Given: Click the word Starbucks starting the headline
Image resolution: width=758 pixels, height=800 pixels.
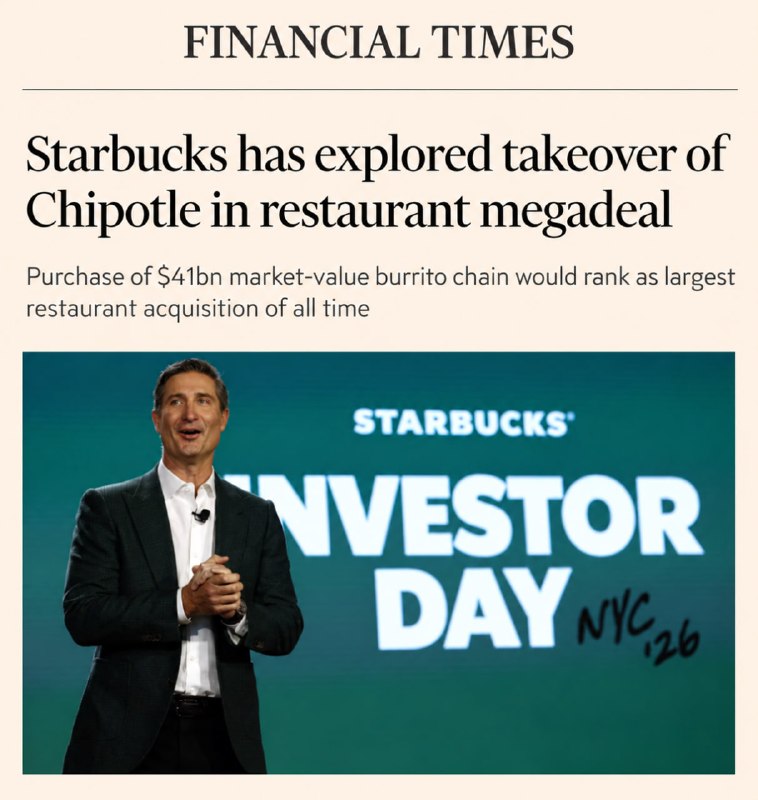Looking at the screenshot, I should 127,154.
